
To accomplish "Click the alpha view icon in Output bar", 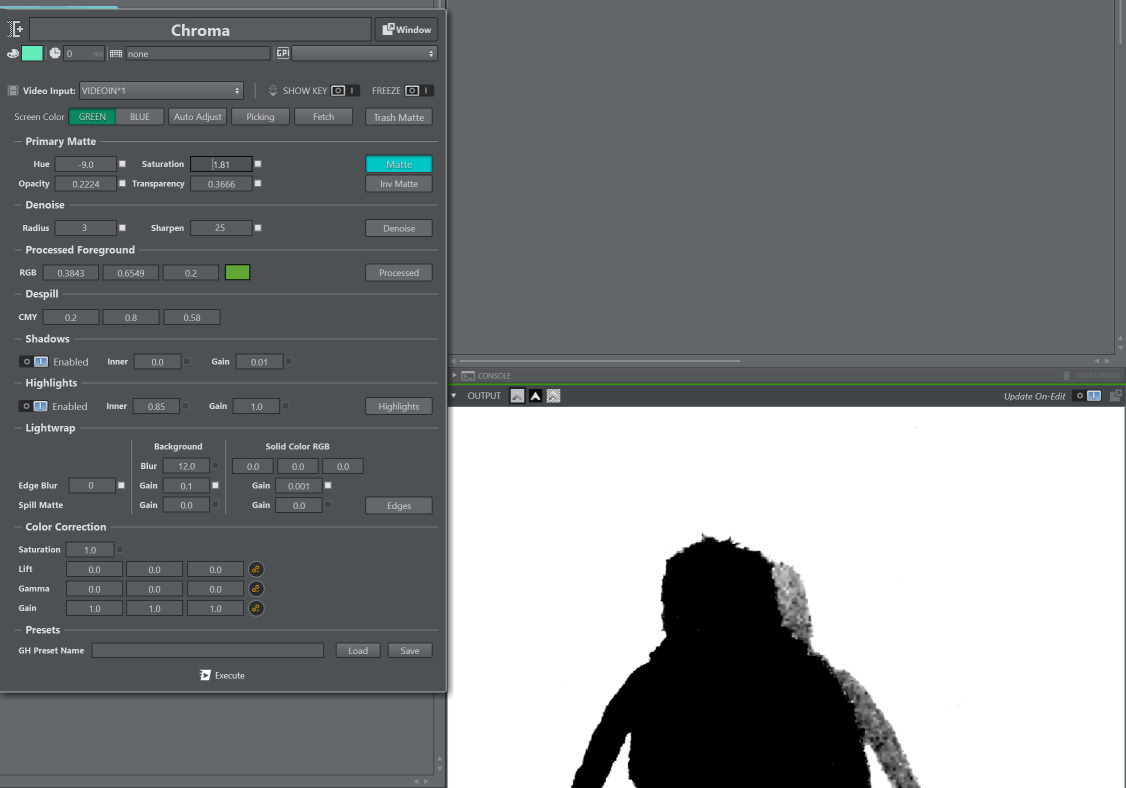I will coord(535,396).
